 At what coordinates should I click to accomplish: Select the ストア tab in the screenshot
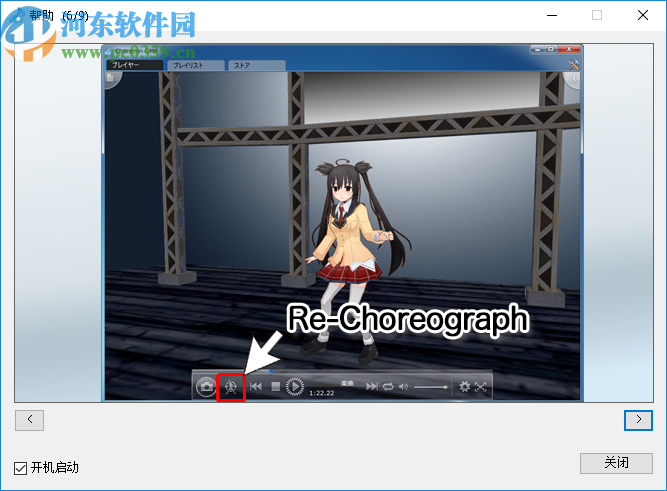click(x=257, y=65)
